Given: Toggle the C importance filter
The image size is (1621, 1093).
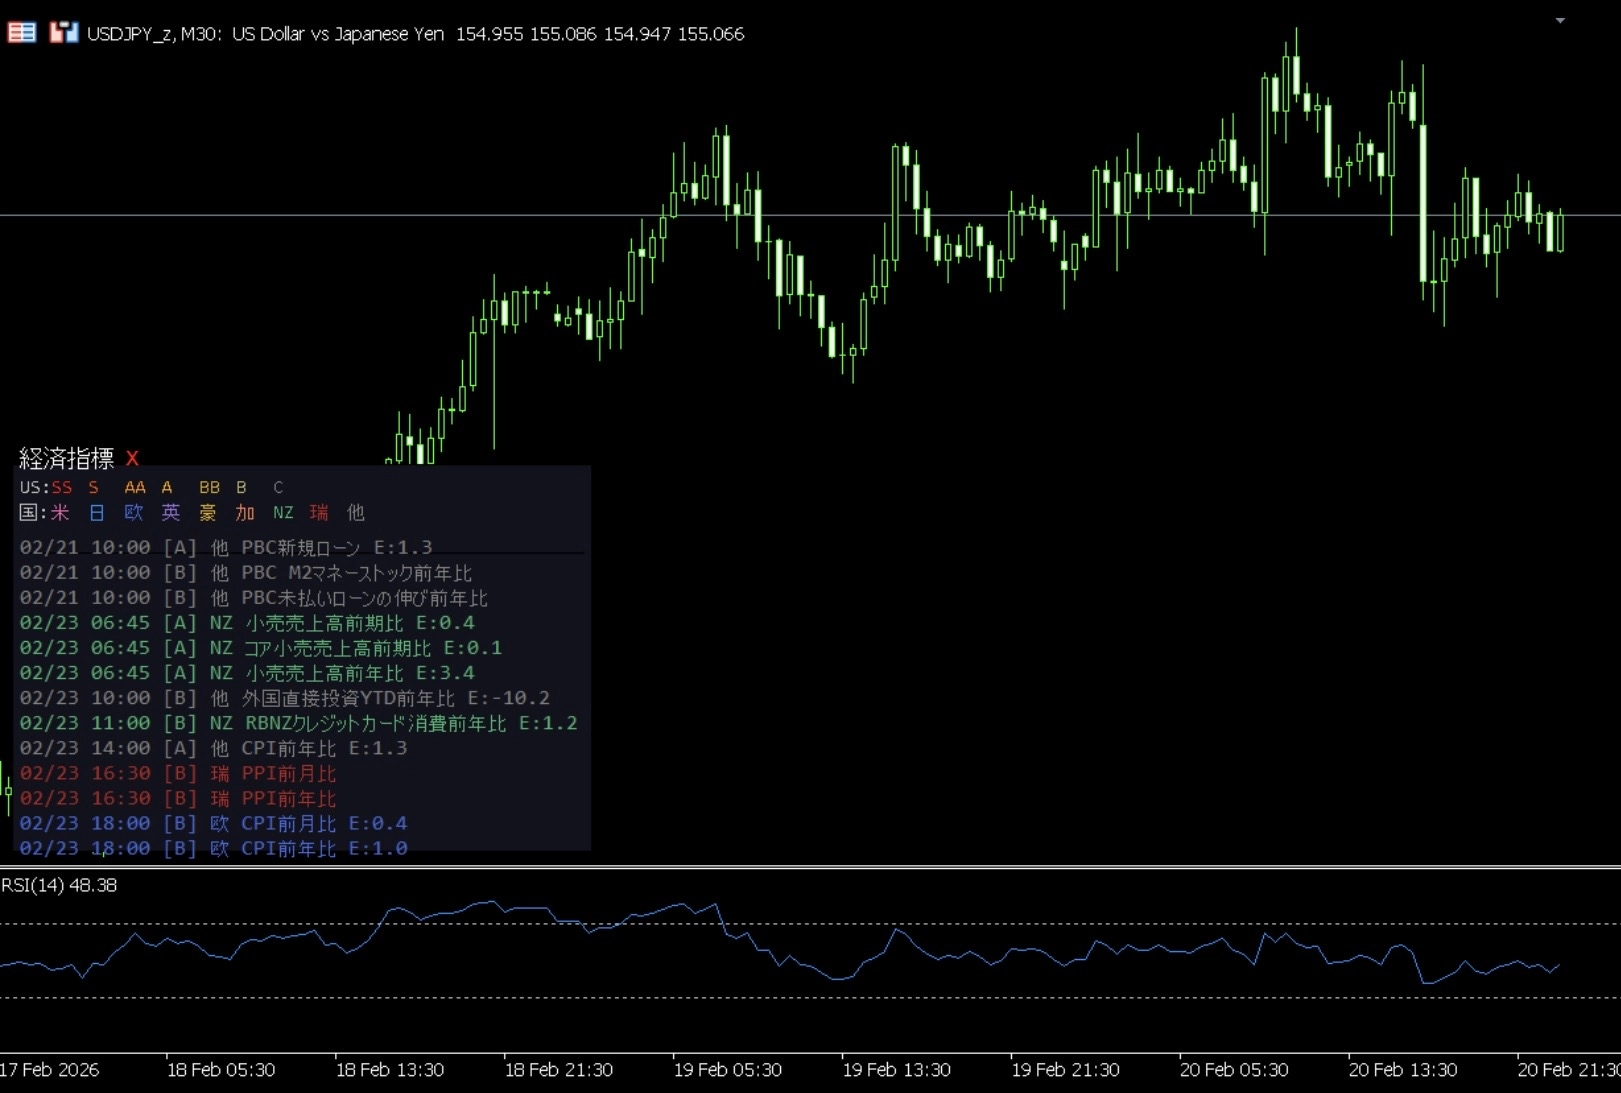Looking at the screenshot, I should [x=278, y=488].
